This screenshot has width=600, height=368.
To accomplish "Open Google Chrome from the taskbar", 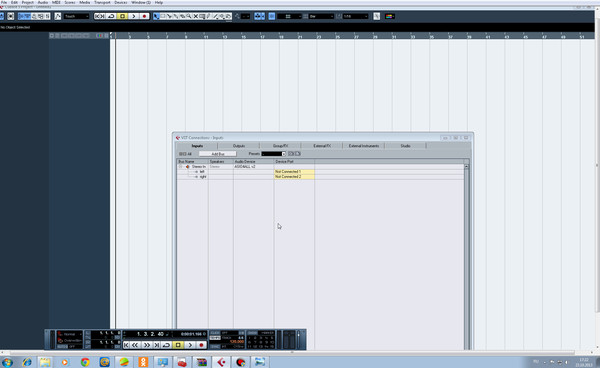I will point(85,362).
